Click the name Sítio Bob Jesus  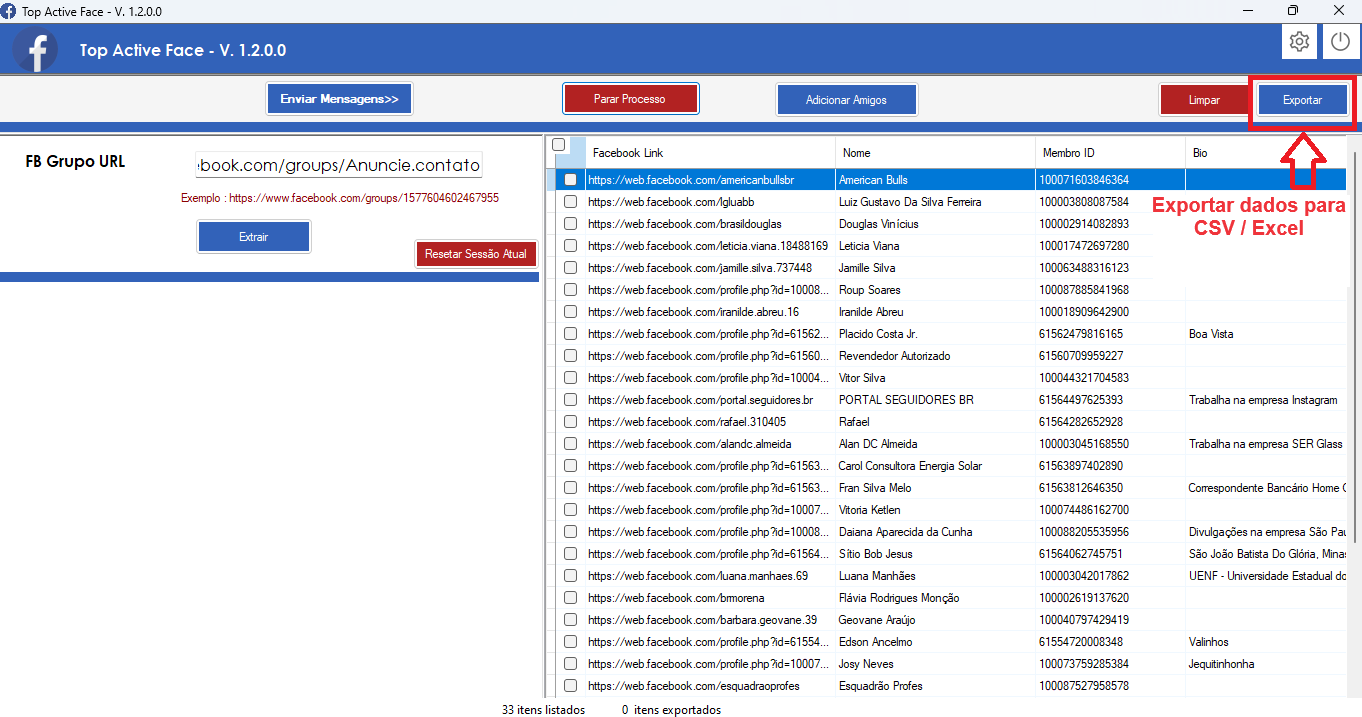(x=876, y=554)
